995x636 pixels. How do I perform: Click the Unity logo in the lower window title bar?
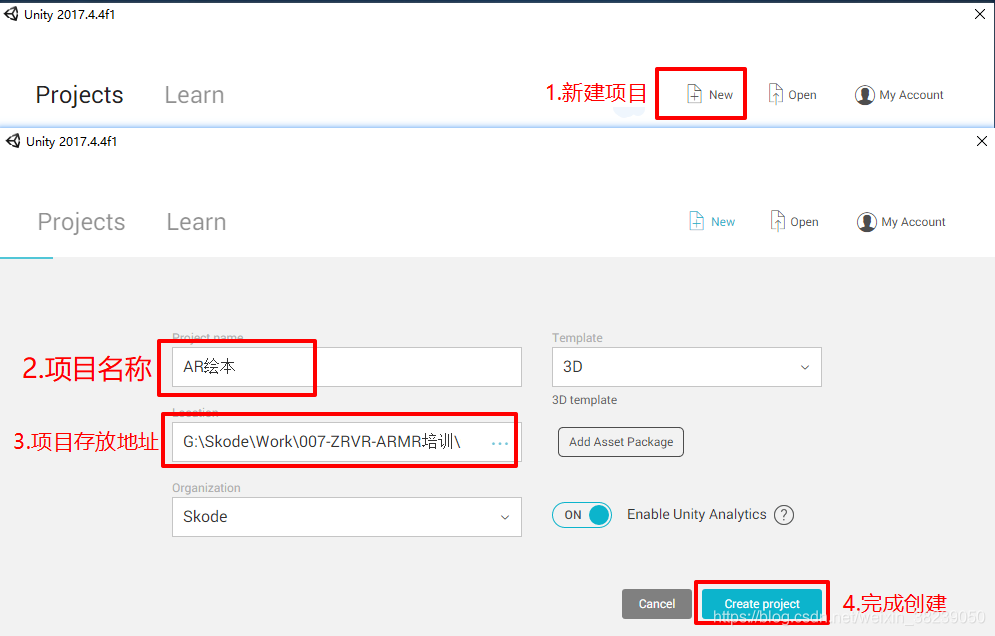(13, 141)
